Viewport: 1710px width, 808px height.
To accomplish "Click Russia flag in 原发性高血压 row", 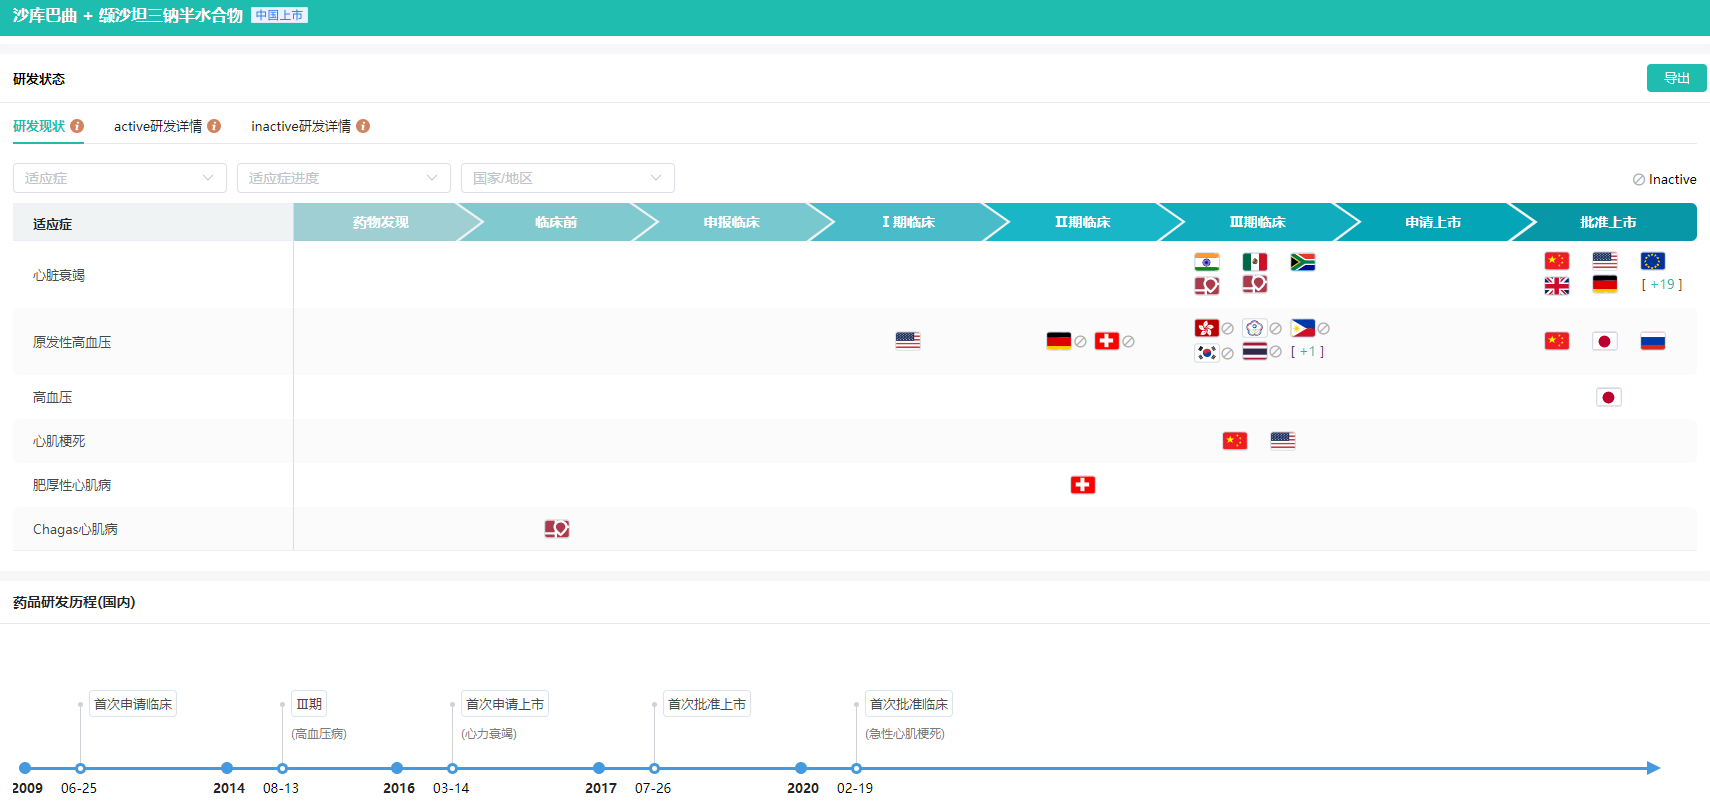I will click(x=1653, y=341).
